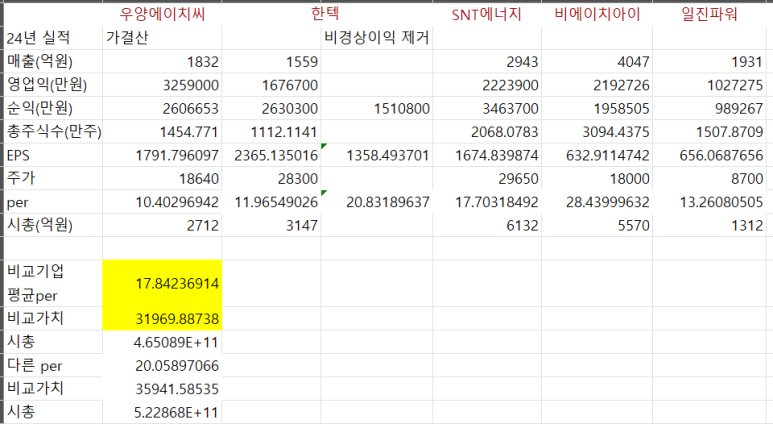The image size is (773, 424).
Task: Select the 시총(억원) row label
Action: [x=53, y=225]
